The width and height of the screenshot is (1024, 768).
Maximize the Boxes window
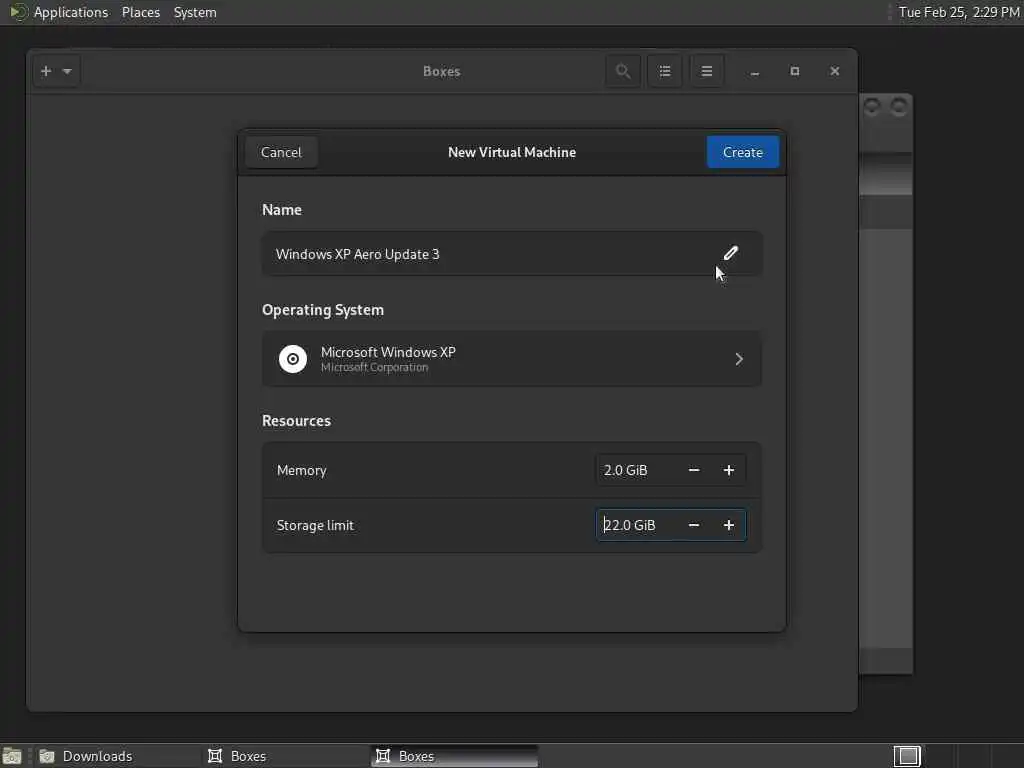(x=795, y=71)
